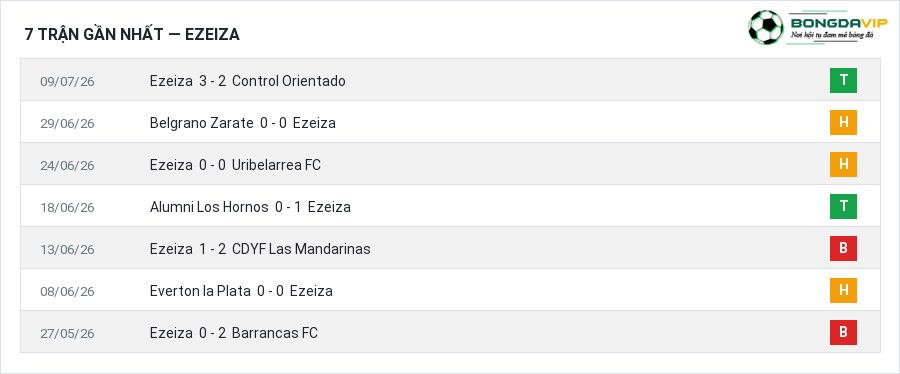The width and height of the screenshot is (900, 374).
Task: Click the green T badge for Alumni Los Hornos match
Action: (x=843, y=207)
